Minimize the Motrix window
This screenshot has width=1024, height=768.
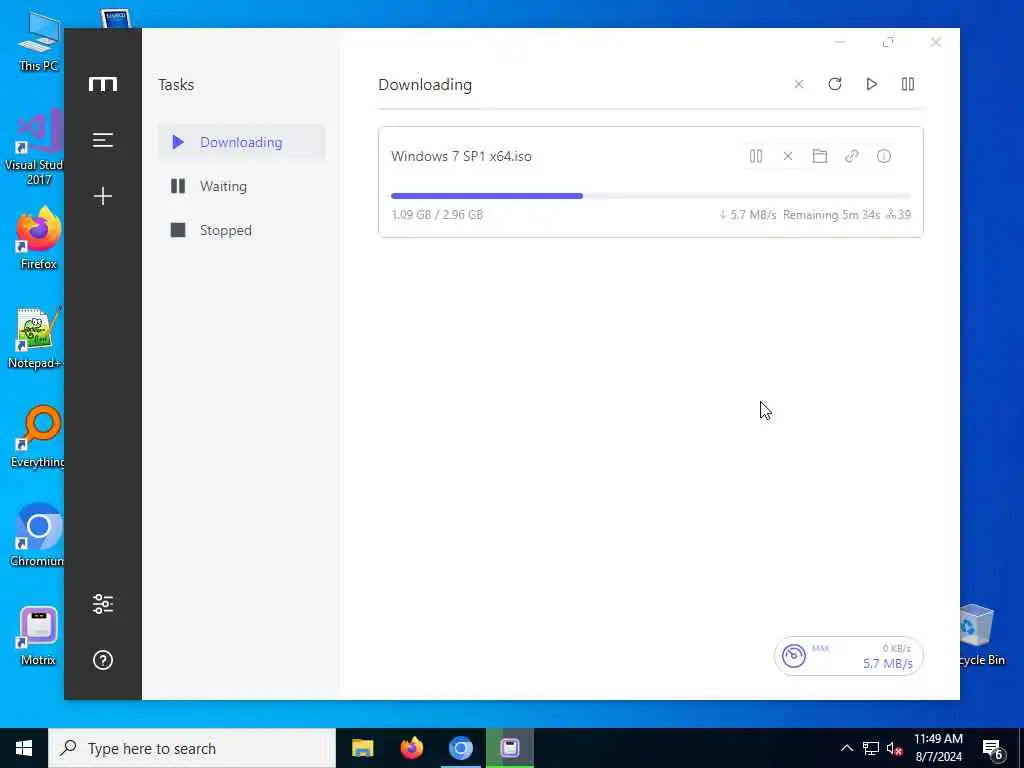point(840,42)
